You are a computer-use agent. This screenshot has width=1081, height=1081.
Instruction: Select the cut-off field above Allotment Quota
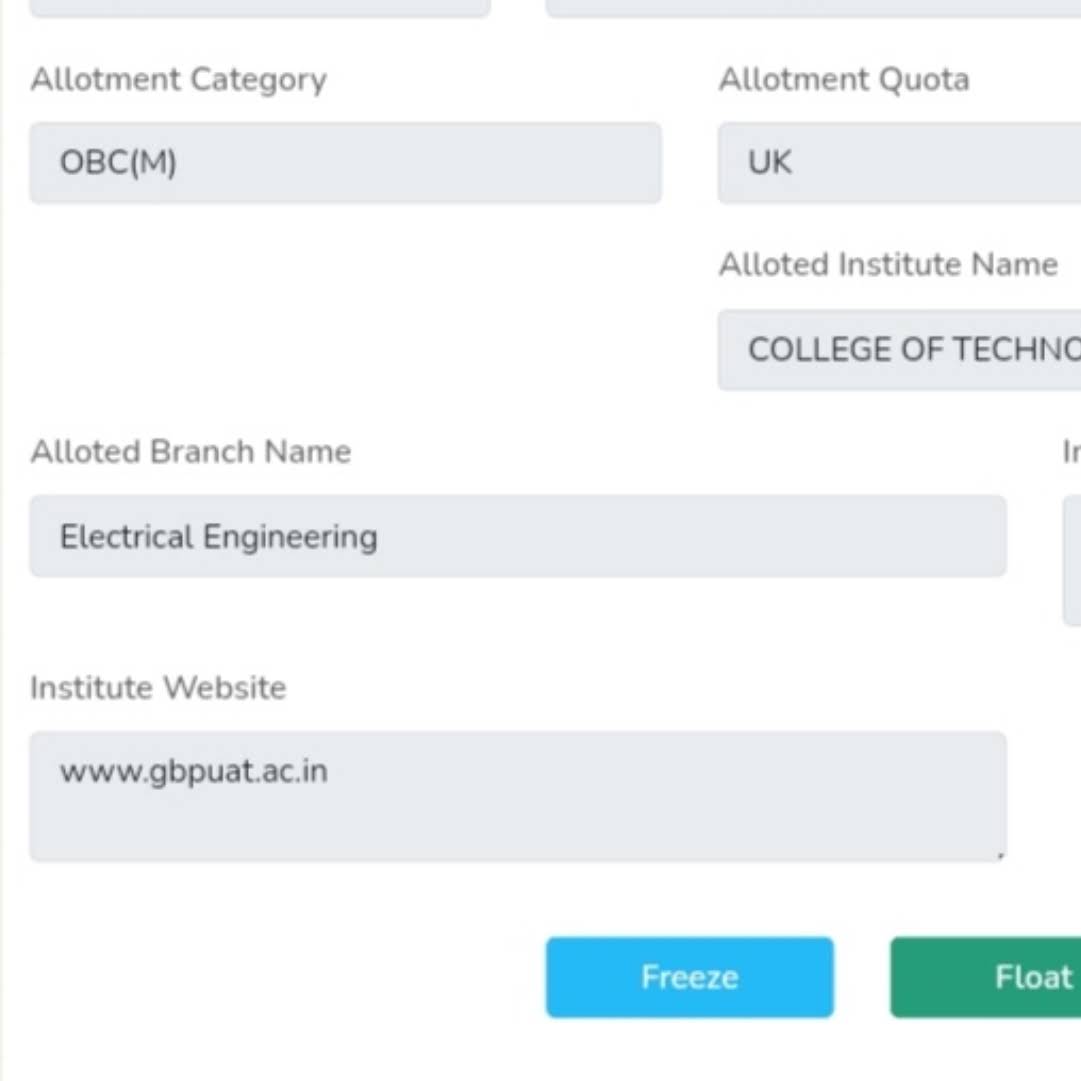click(x=812, y=8)
